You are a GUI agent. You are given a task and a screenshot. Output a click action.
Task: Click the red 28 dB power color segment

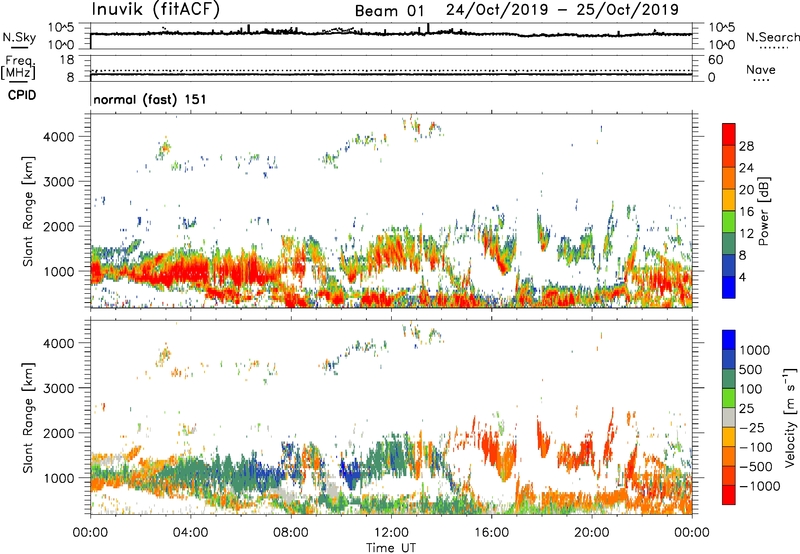click(729, 135)
